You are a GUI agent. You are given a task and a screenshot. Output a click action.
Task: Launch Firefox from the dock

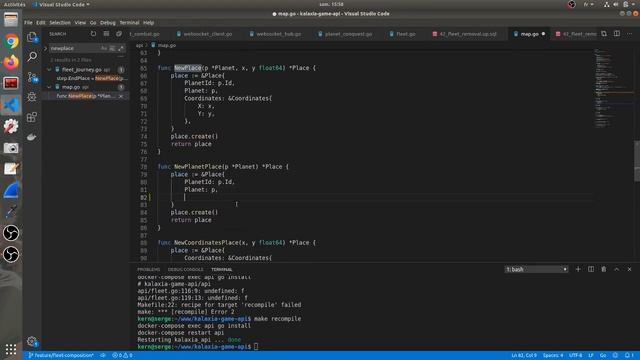[x=11, y=62]
